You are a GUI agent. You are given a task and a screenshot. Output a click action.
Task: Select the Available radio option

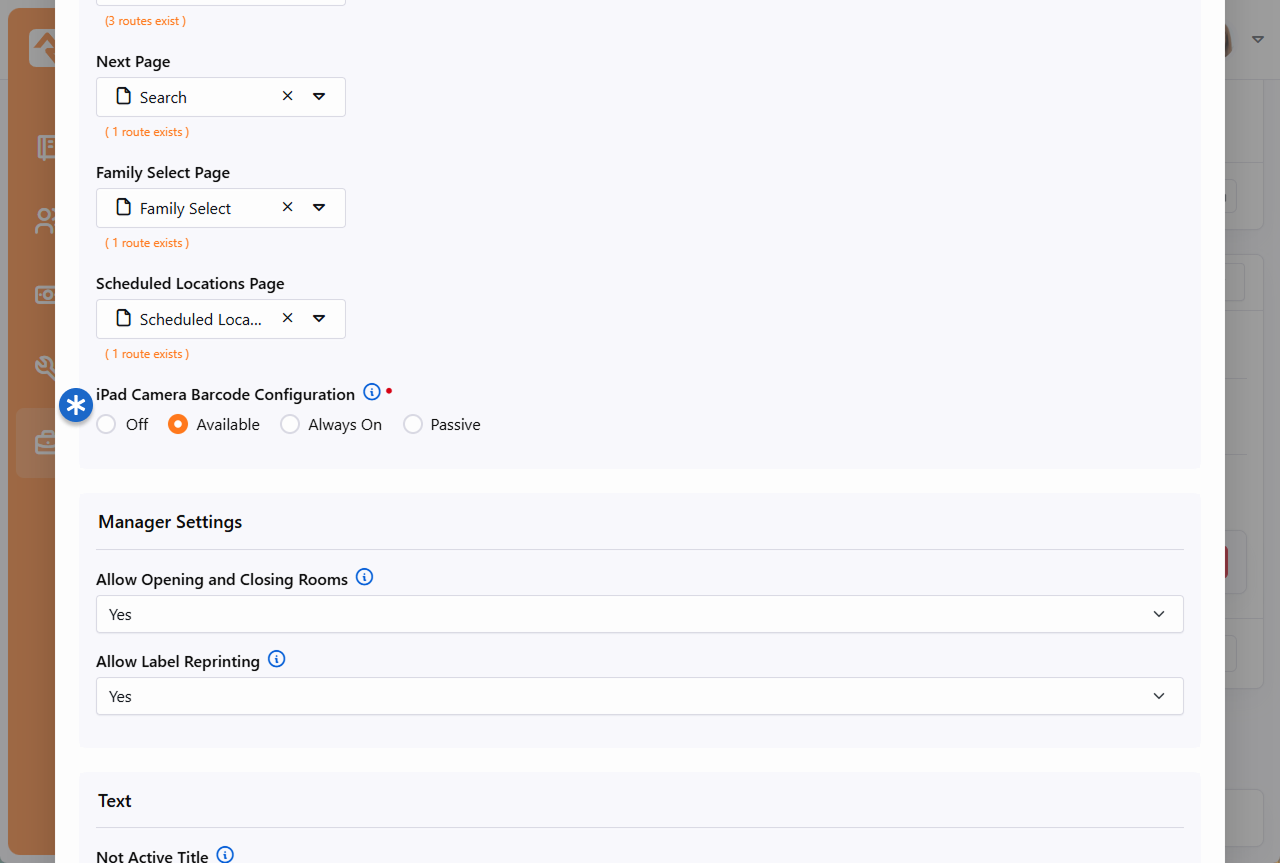tap(178, 425)
